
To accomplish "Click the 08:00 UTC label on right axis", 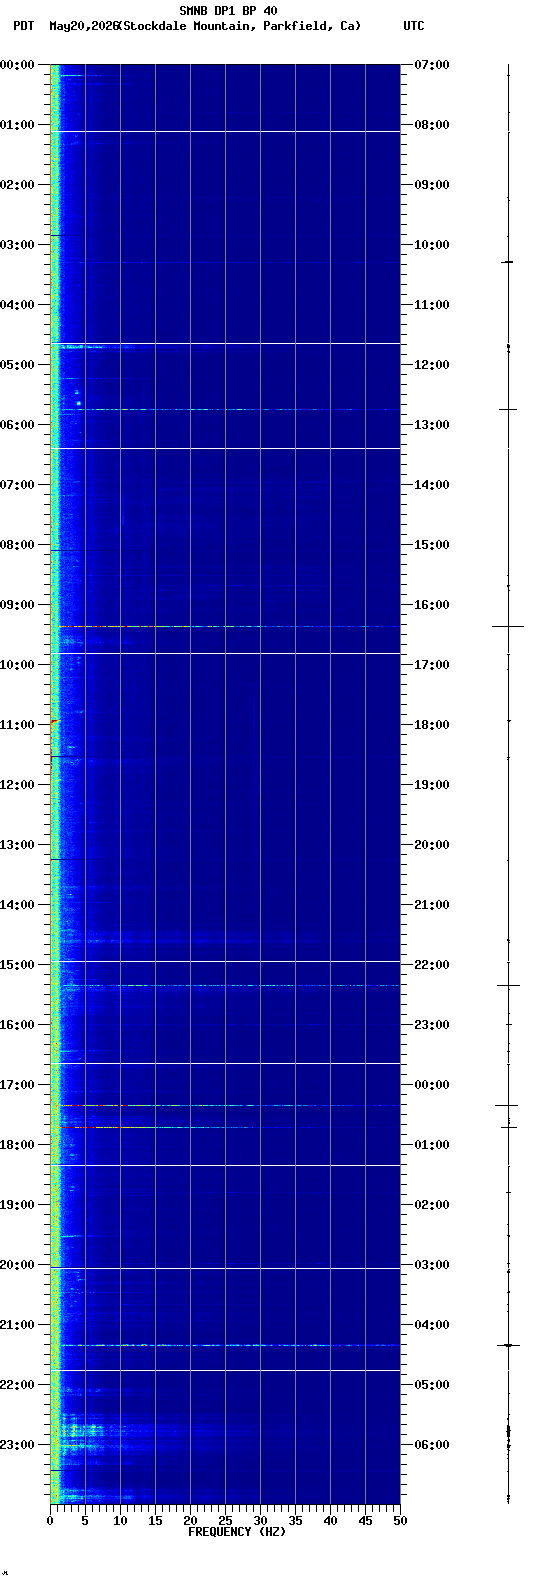I will click(x=431, y=125).
